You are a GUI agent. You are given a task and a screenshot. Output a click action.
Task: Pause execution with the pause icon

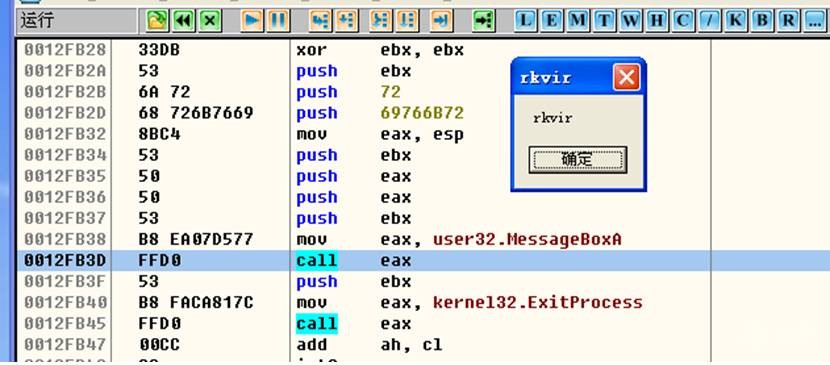pos(279,21)
